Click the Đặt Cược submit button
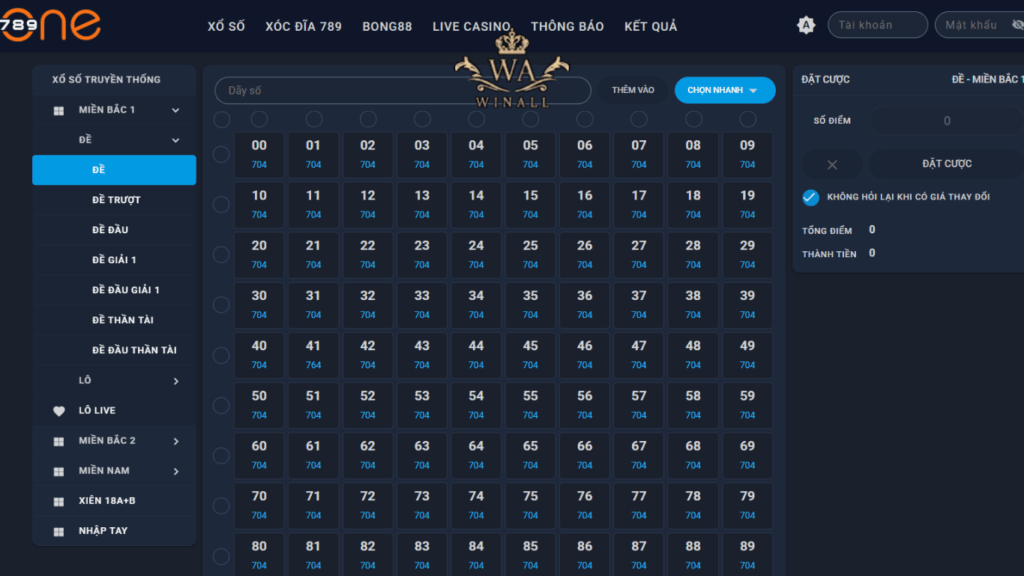 pyautogui.click(x=946, y=164)
